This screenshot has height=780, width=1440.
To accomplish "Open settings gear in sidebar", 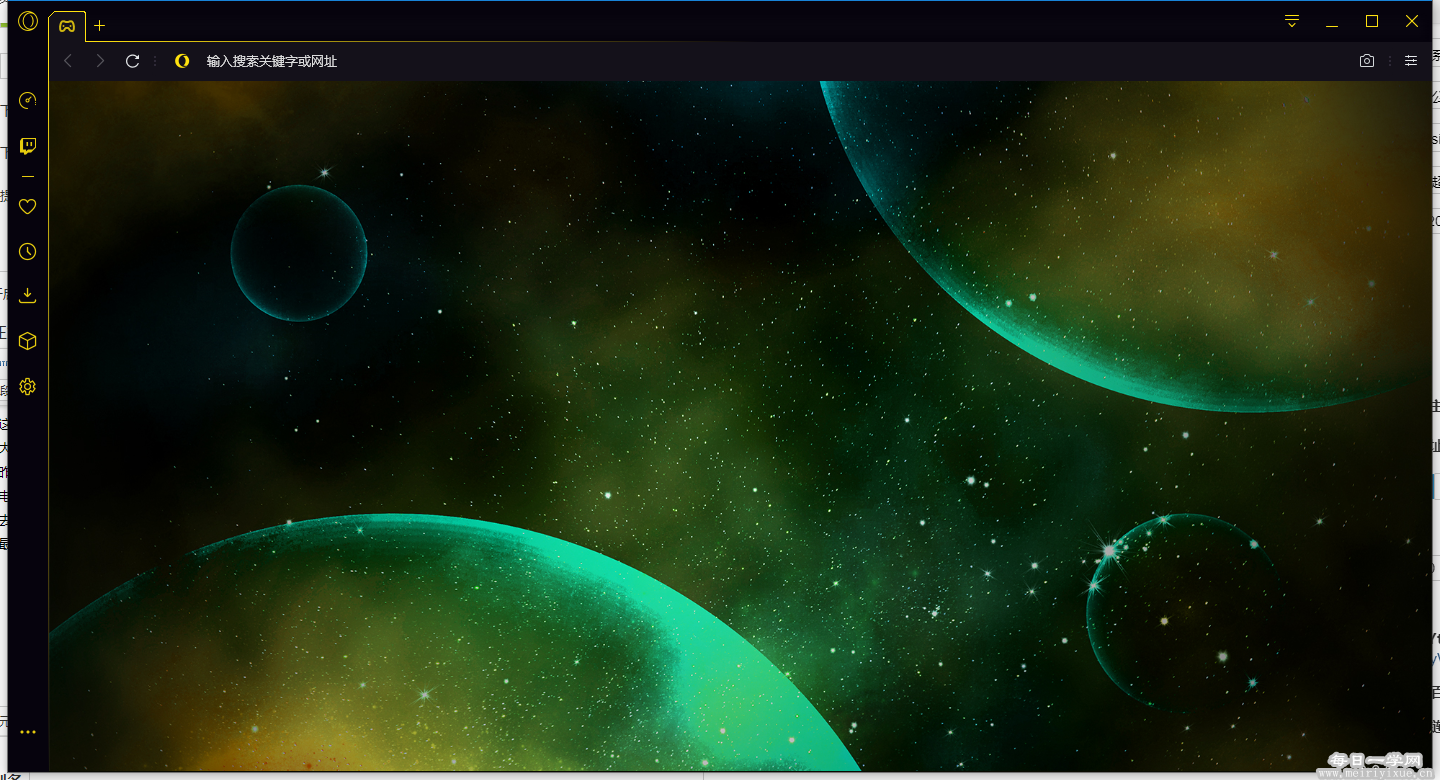I will pyautogui.click(x=28, y=386).
